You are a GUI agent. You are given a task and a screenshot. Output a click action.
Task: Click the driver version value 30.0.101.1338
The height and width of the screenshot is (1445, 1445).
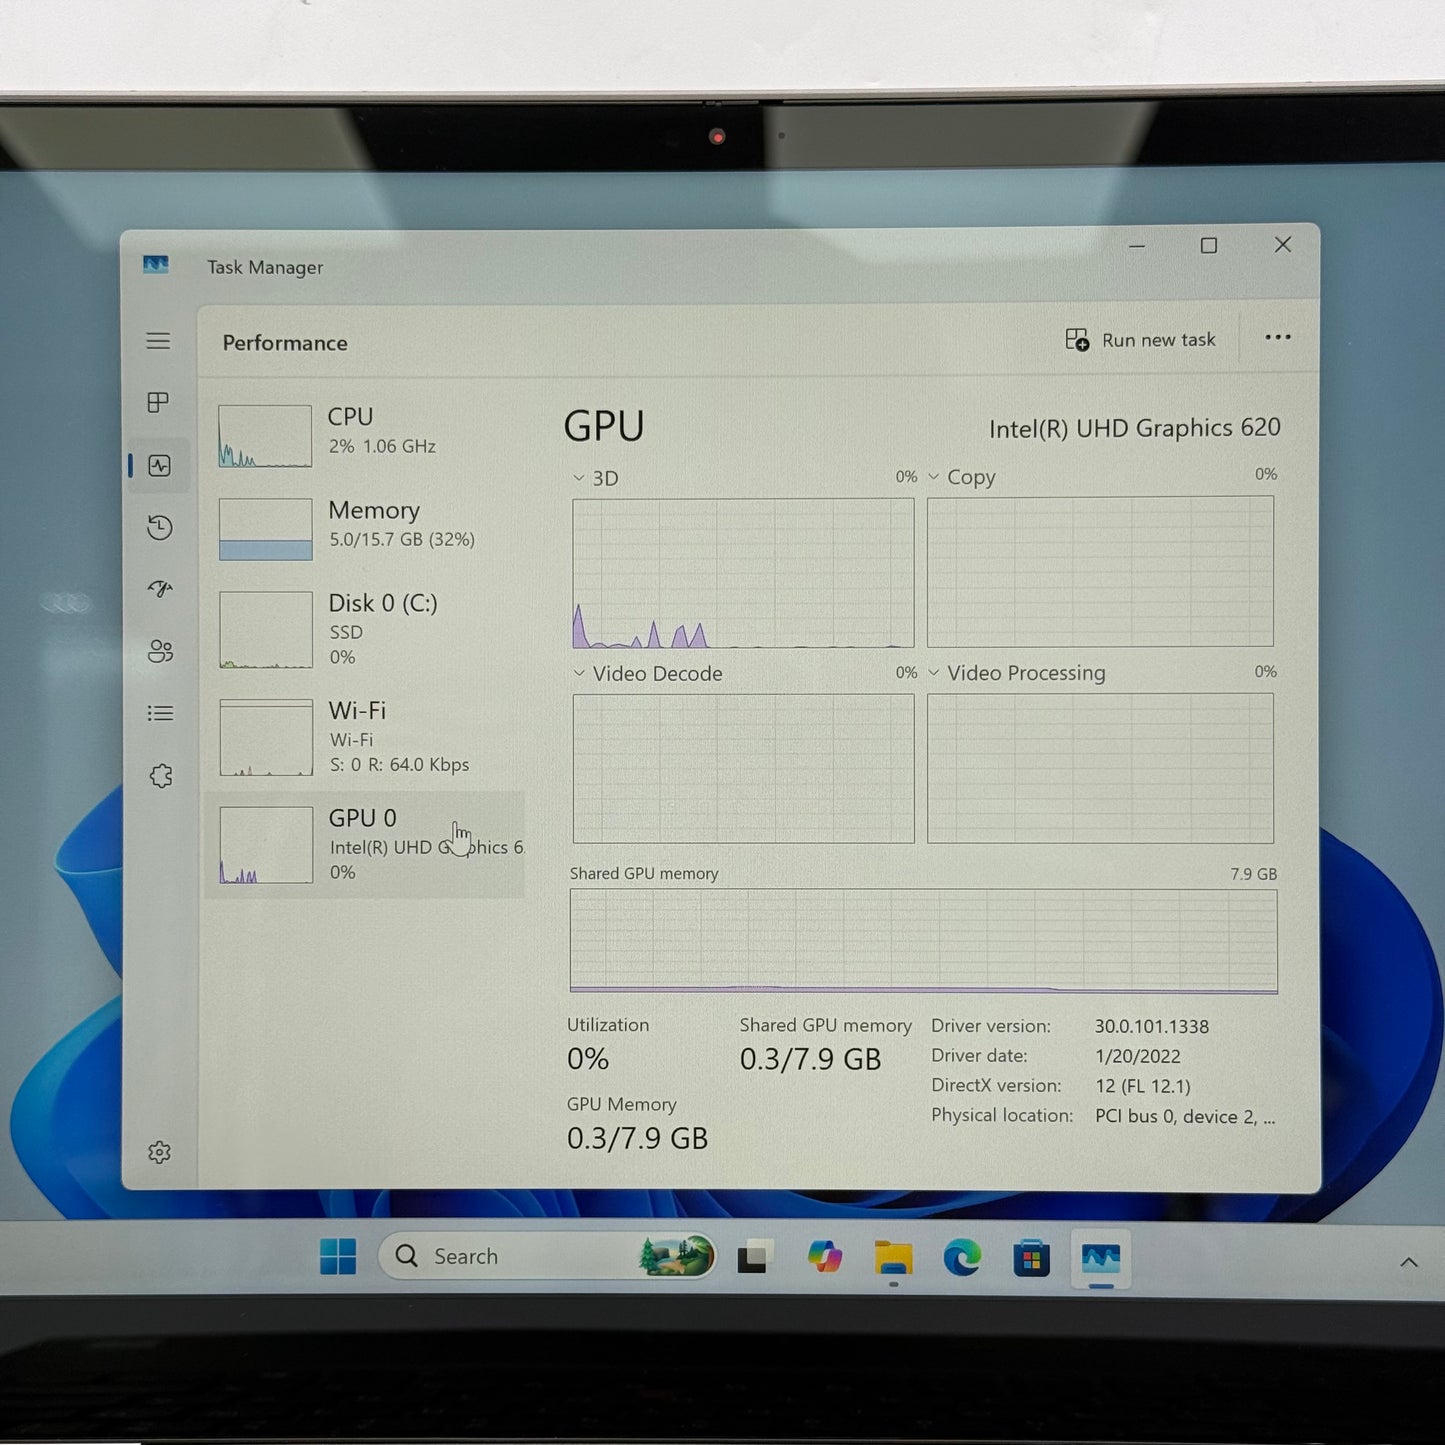pos(1151,1026)
